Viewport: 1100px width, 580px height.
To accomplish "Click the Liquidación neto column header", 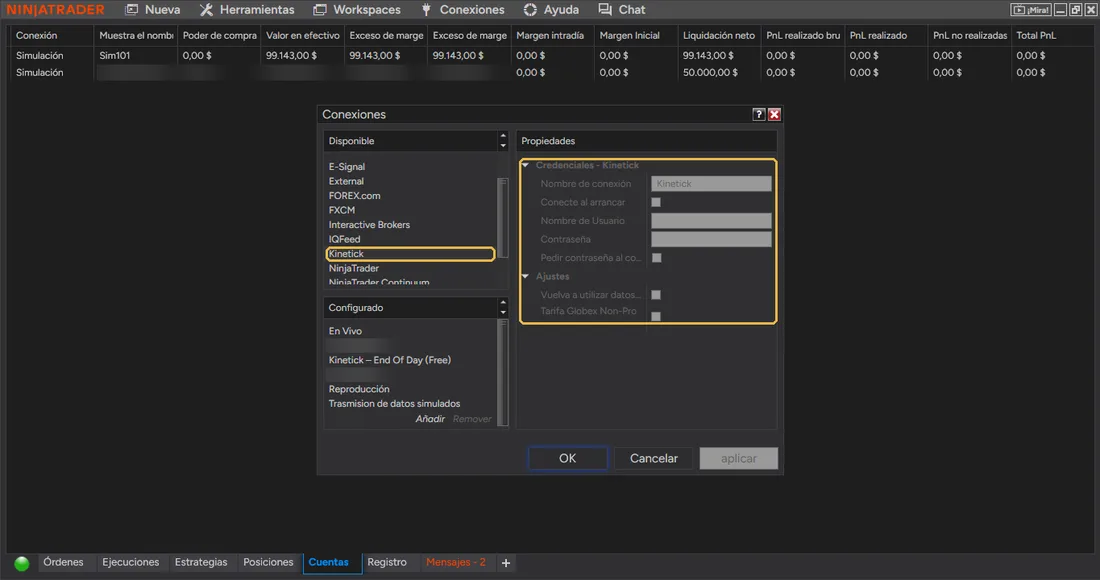I will click(x=719, y=36).
